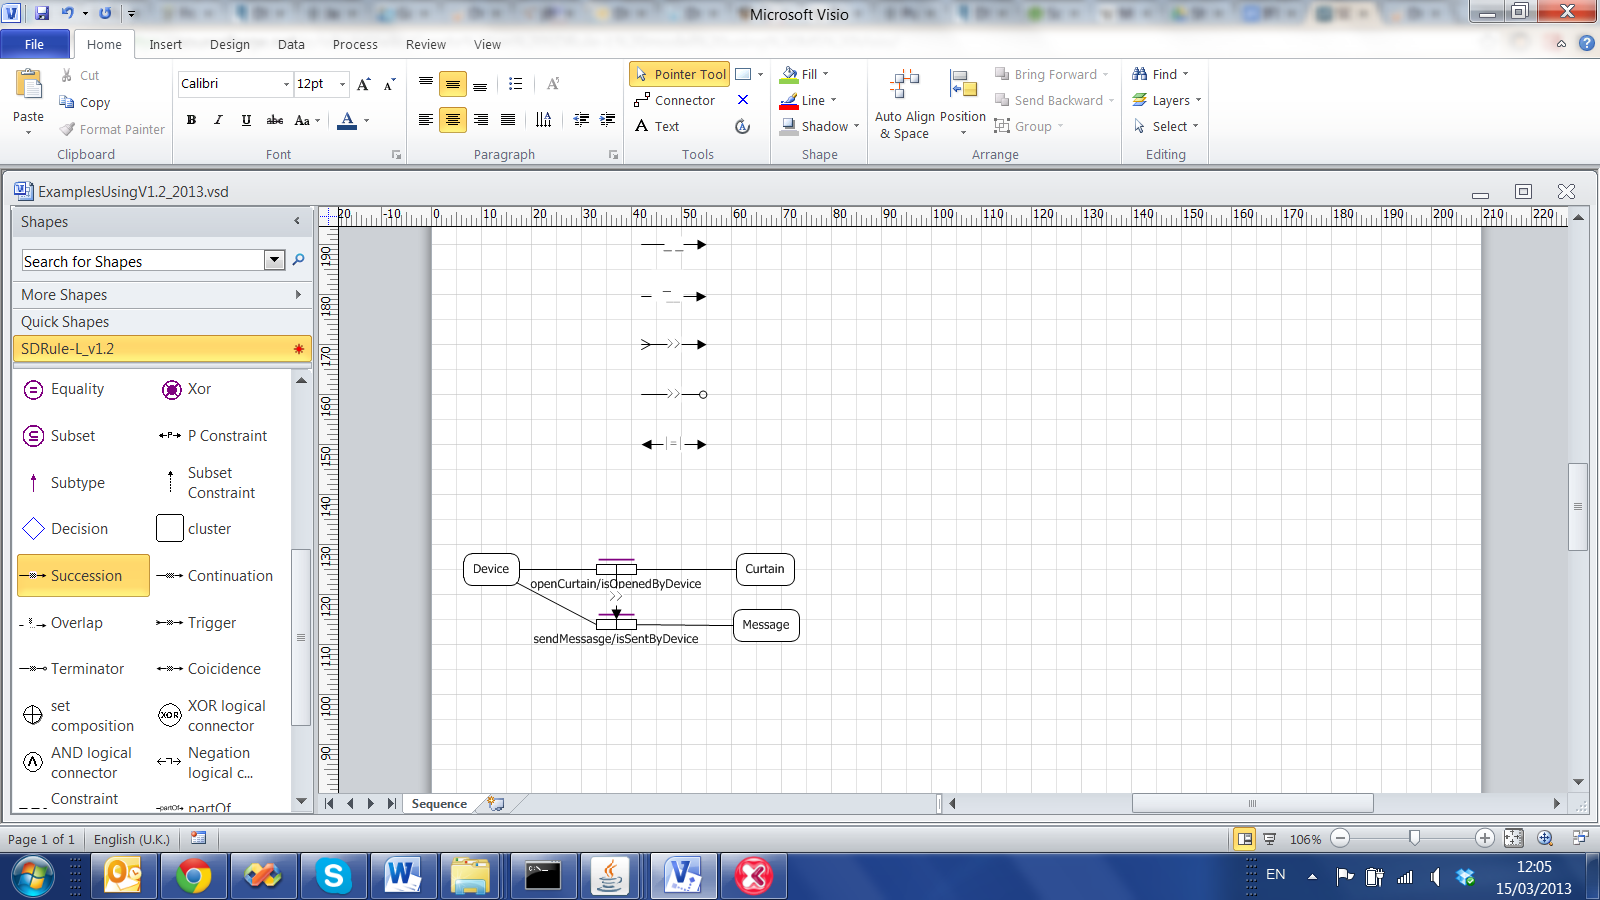Toggle Underline formatting
The height and width of the screenshot is (900, 1600).
click(246, 120)
